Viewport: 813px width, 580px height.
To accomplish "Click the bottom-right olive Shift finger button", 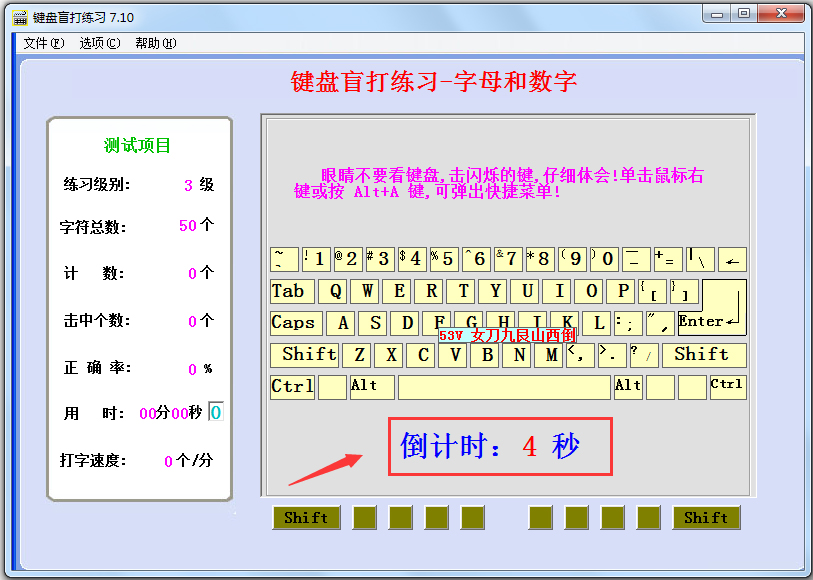I will point(706,517).
